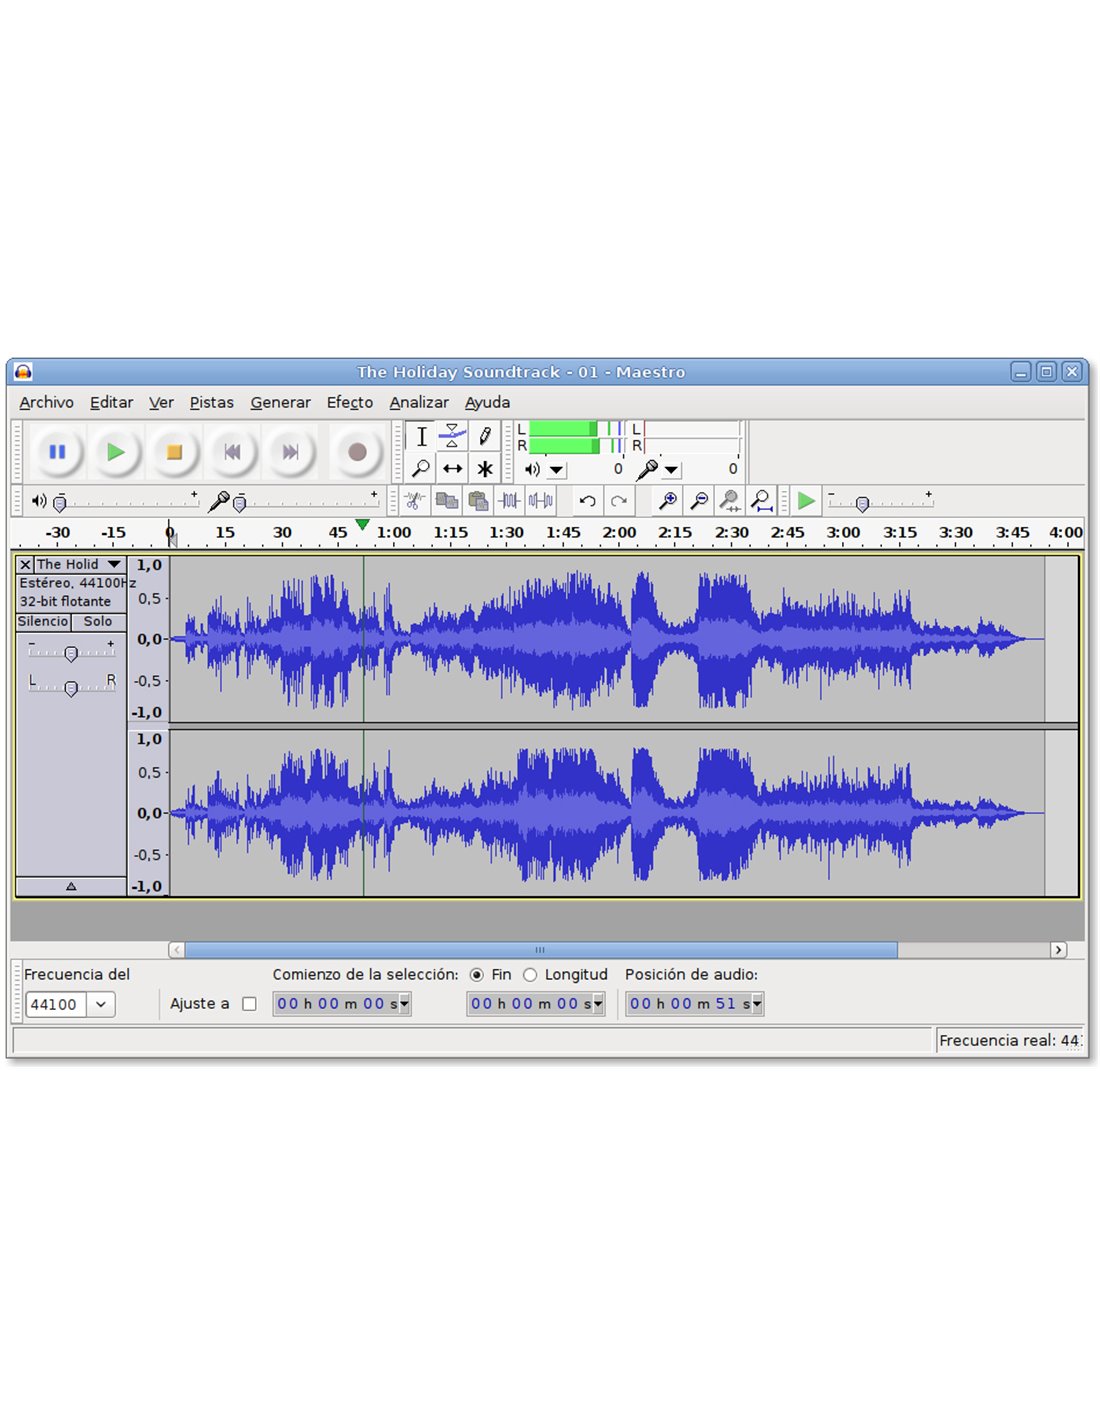
Task: Select the Time Shift tool
Action: tap(453, 468)
